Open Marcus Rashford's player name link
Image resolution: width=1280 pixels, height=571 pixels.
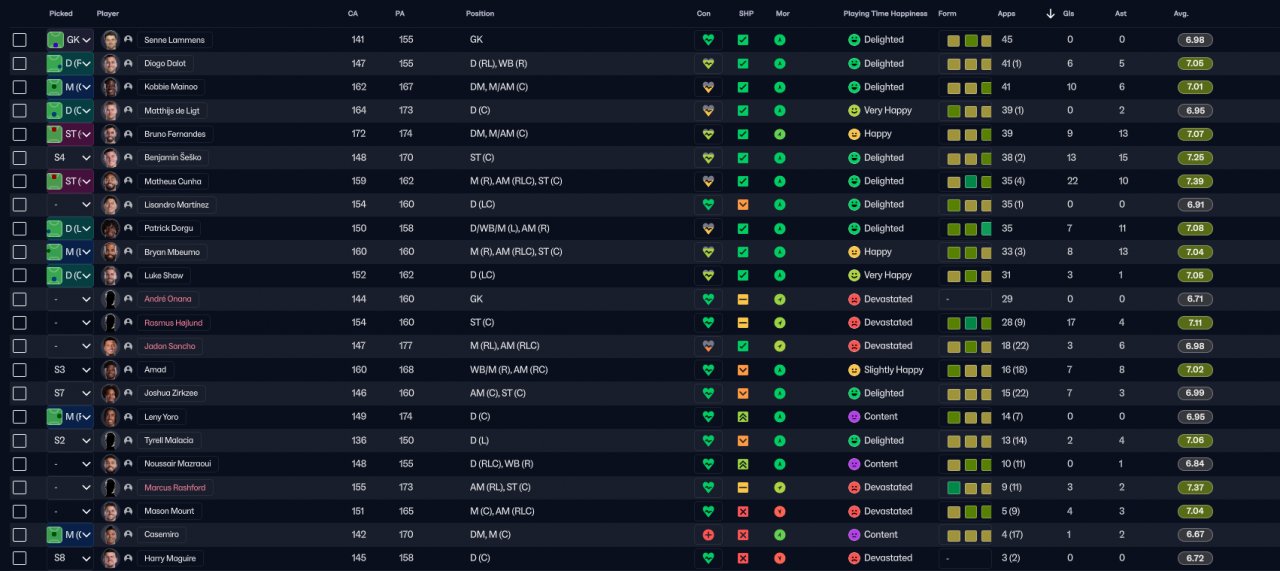(x=175, y=487)
